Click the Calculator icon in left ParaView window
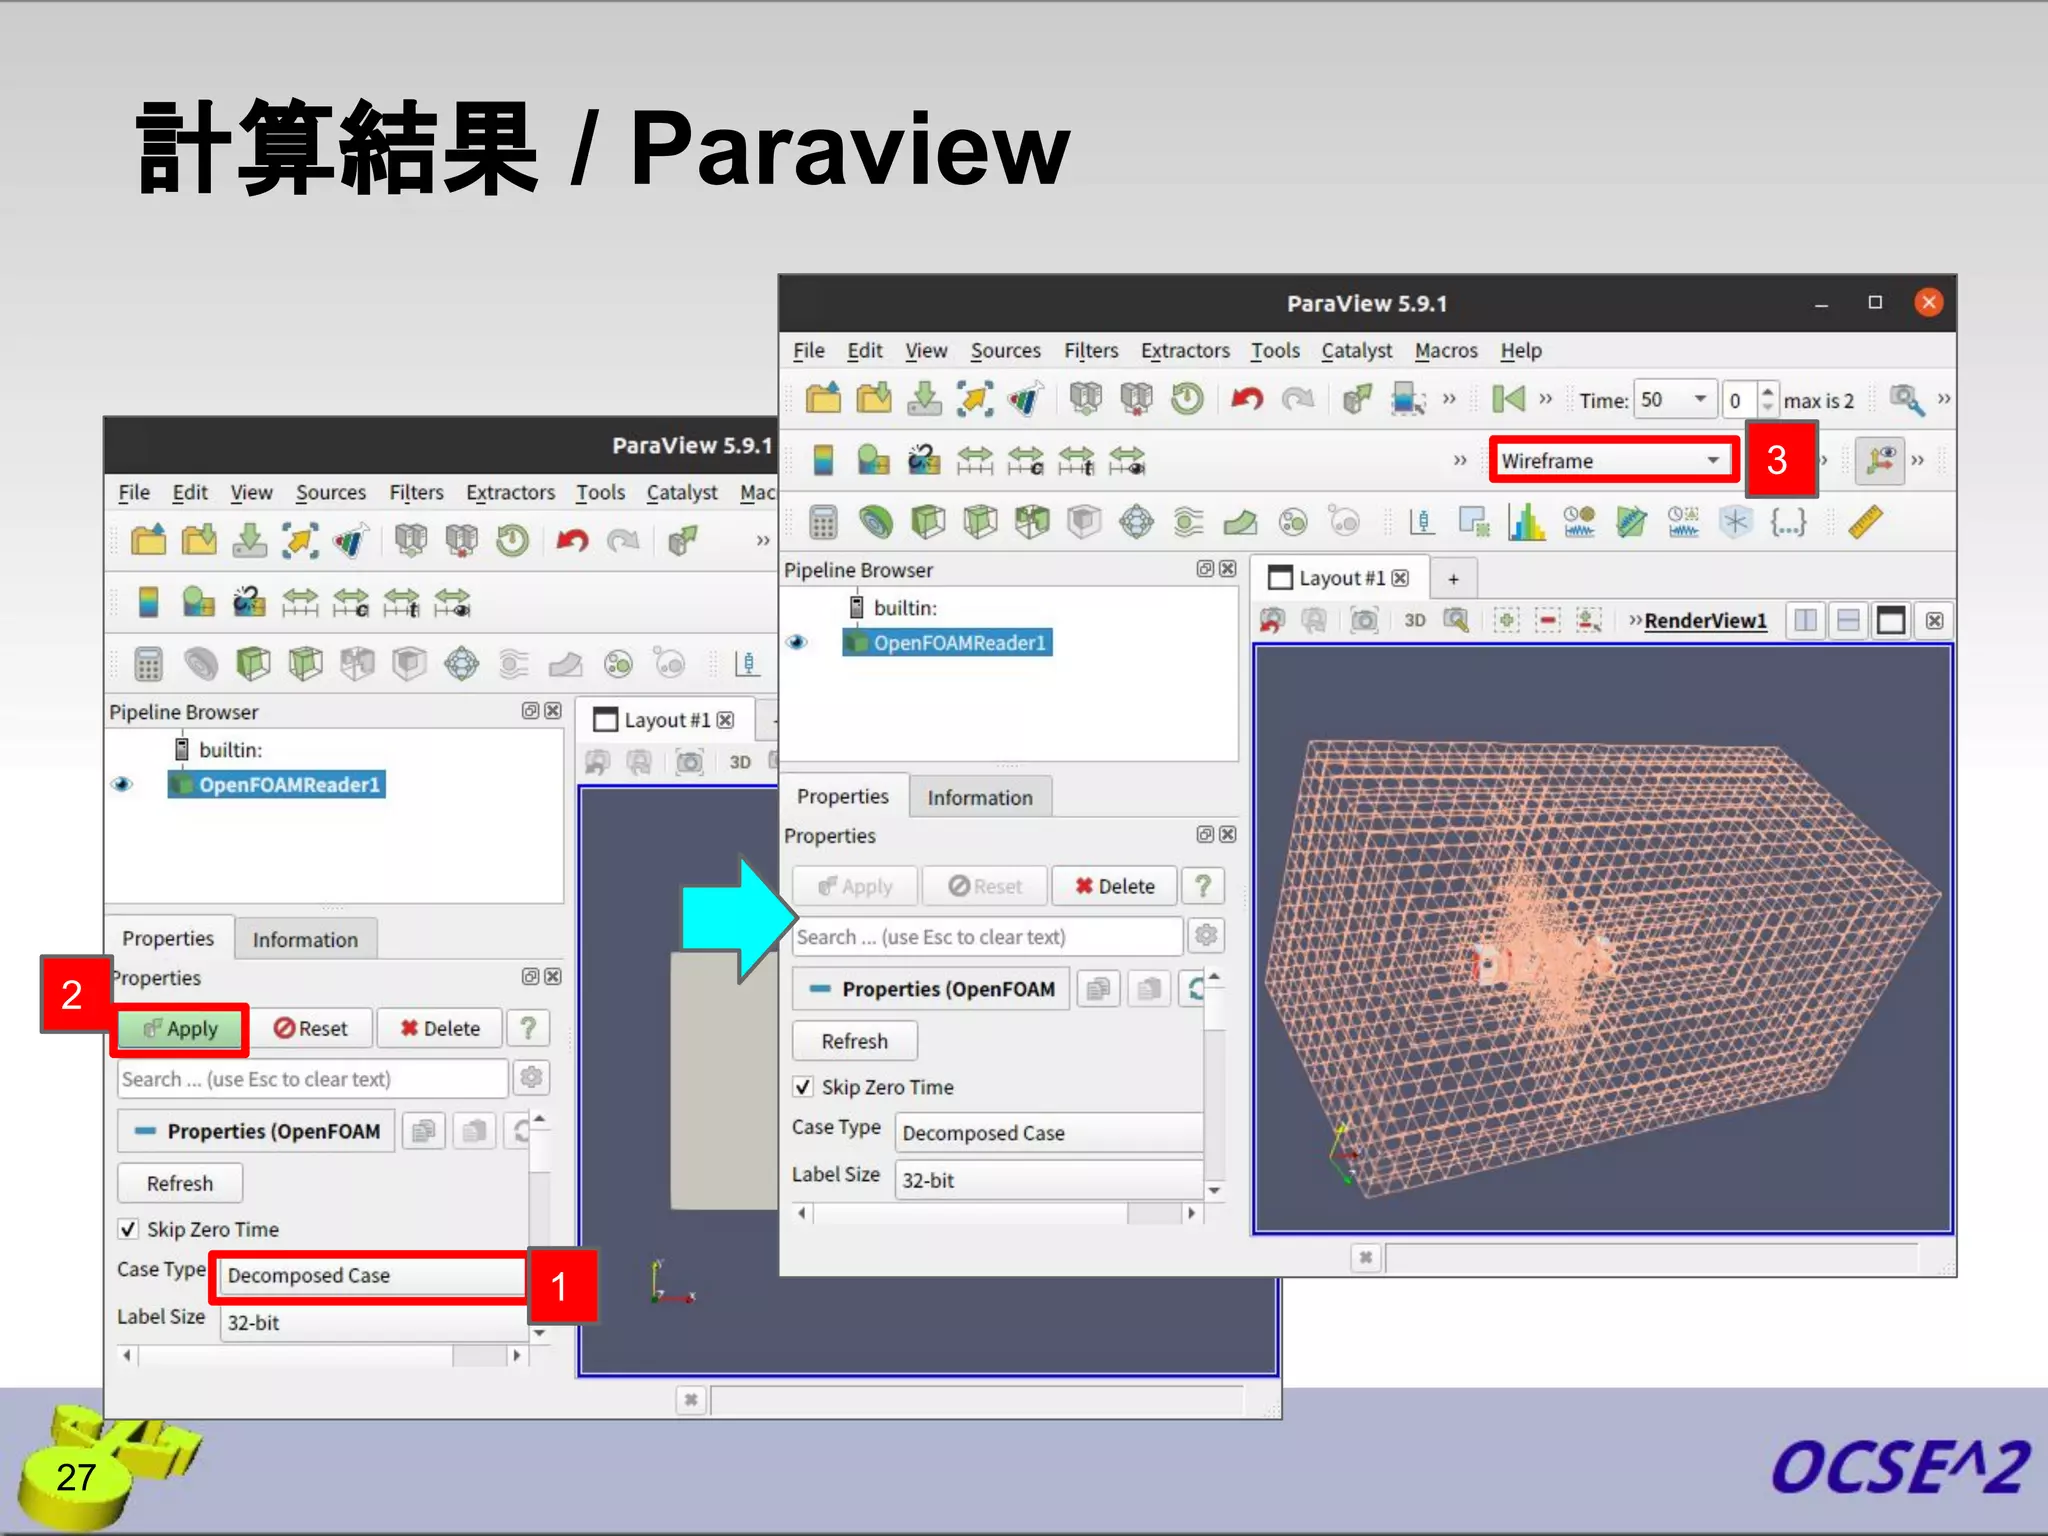 (x=148, y=664)
